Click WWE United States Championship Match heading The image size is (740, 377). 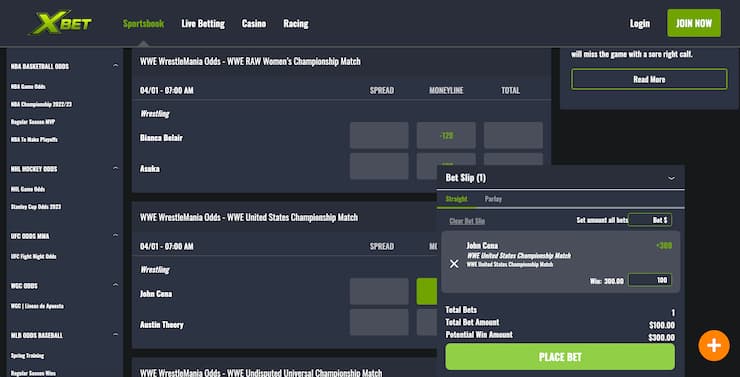(x=249, y=217)
